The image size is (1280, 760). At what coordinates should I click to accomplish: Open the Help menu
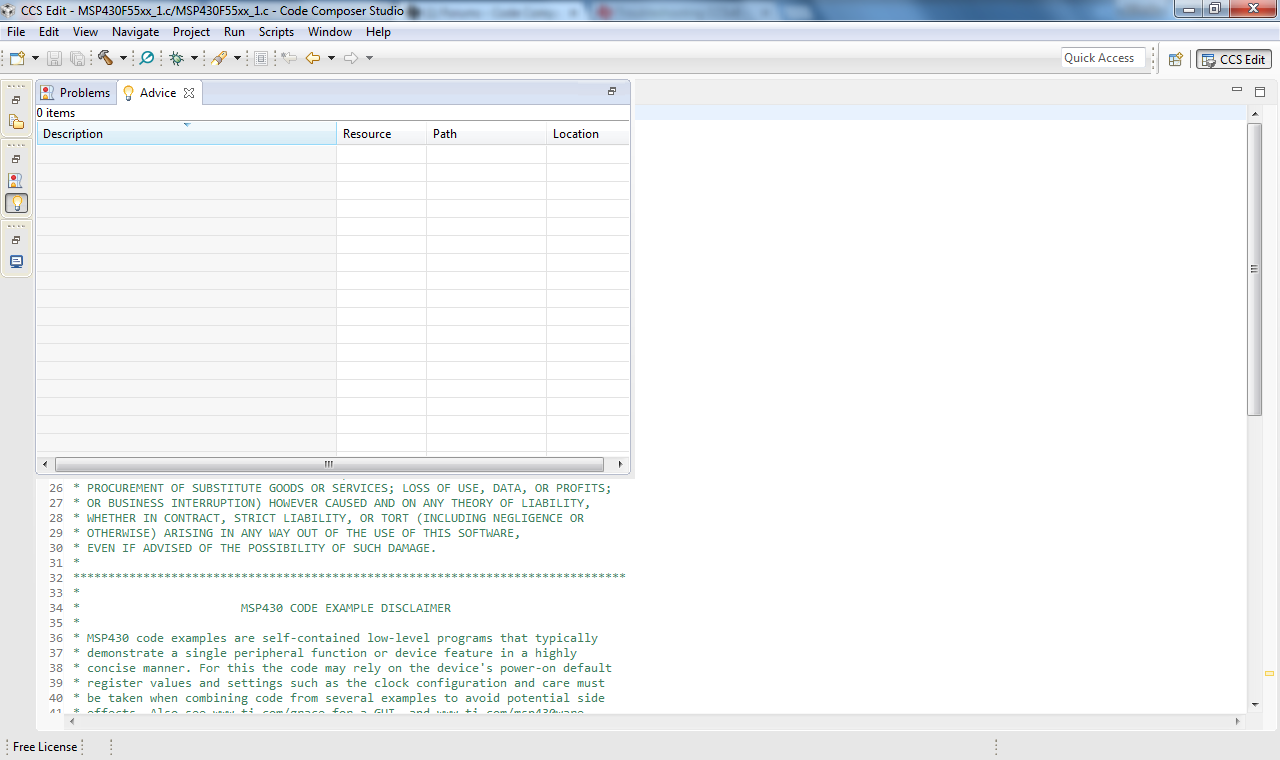(378, 32)
